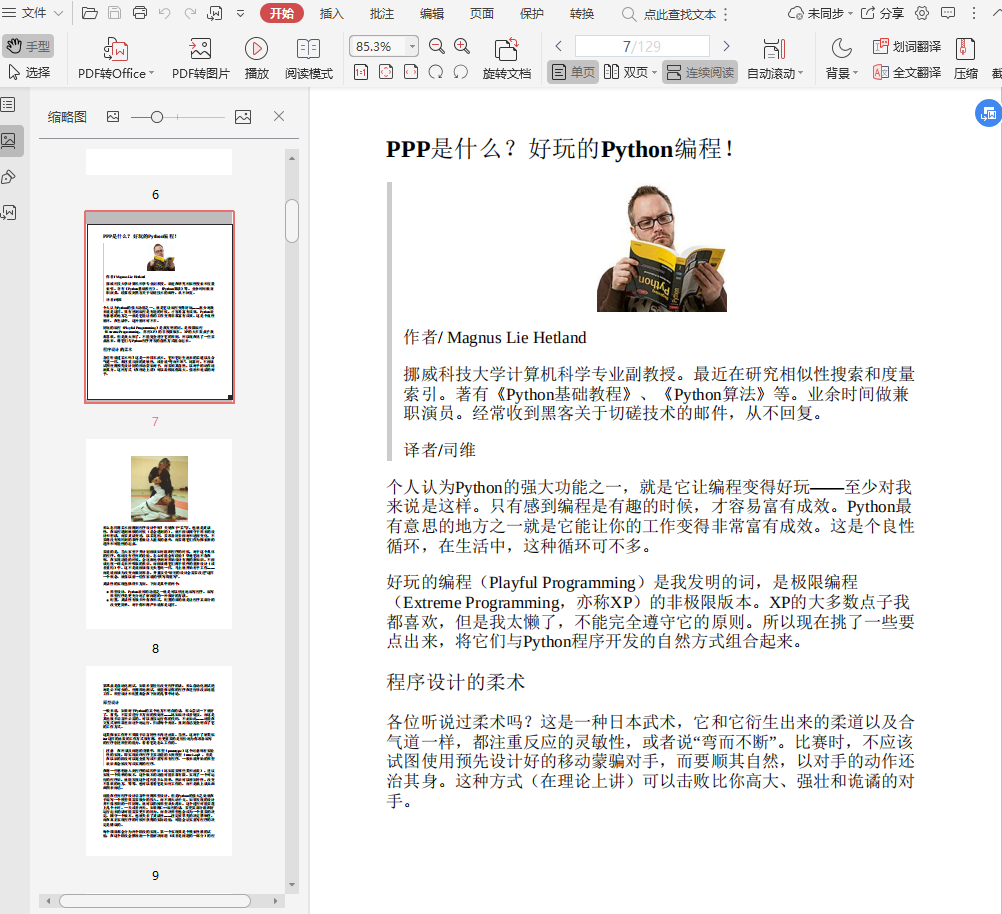The width and height of the screenshot is (1002, 914).
Task: Open the 背景 background dropdown
Action: coord(842,58)
